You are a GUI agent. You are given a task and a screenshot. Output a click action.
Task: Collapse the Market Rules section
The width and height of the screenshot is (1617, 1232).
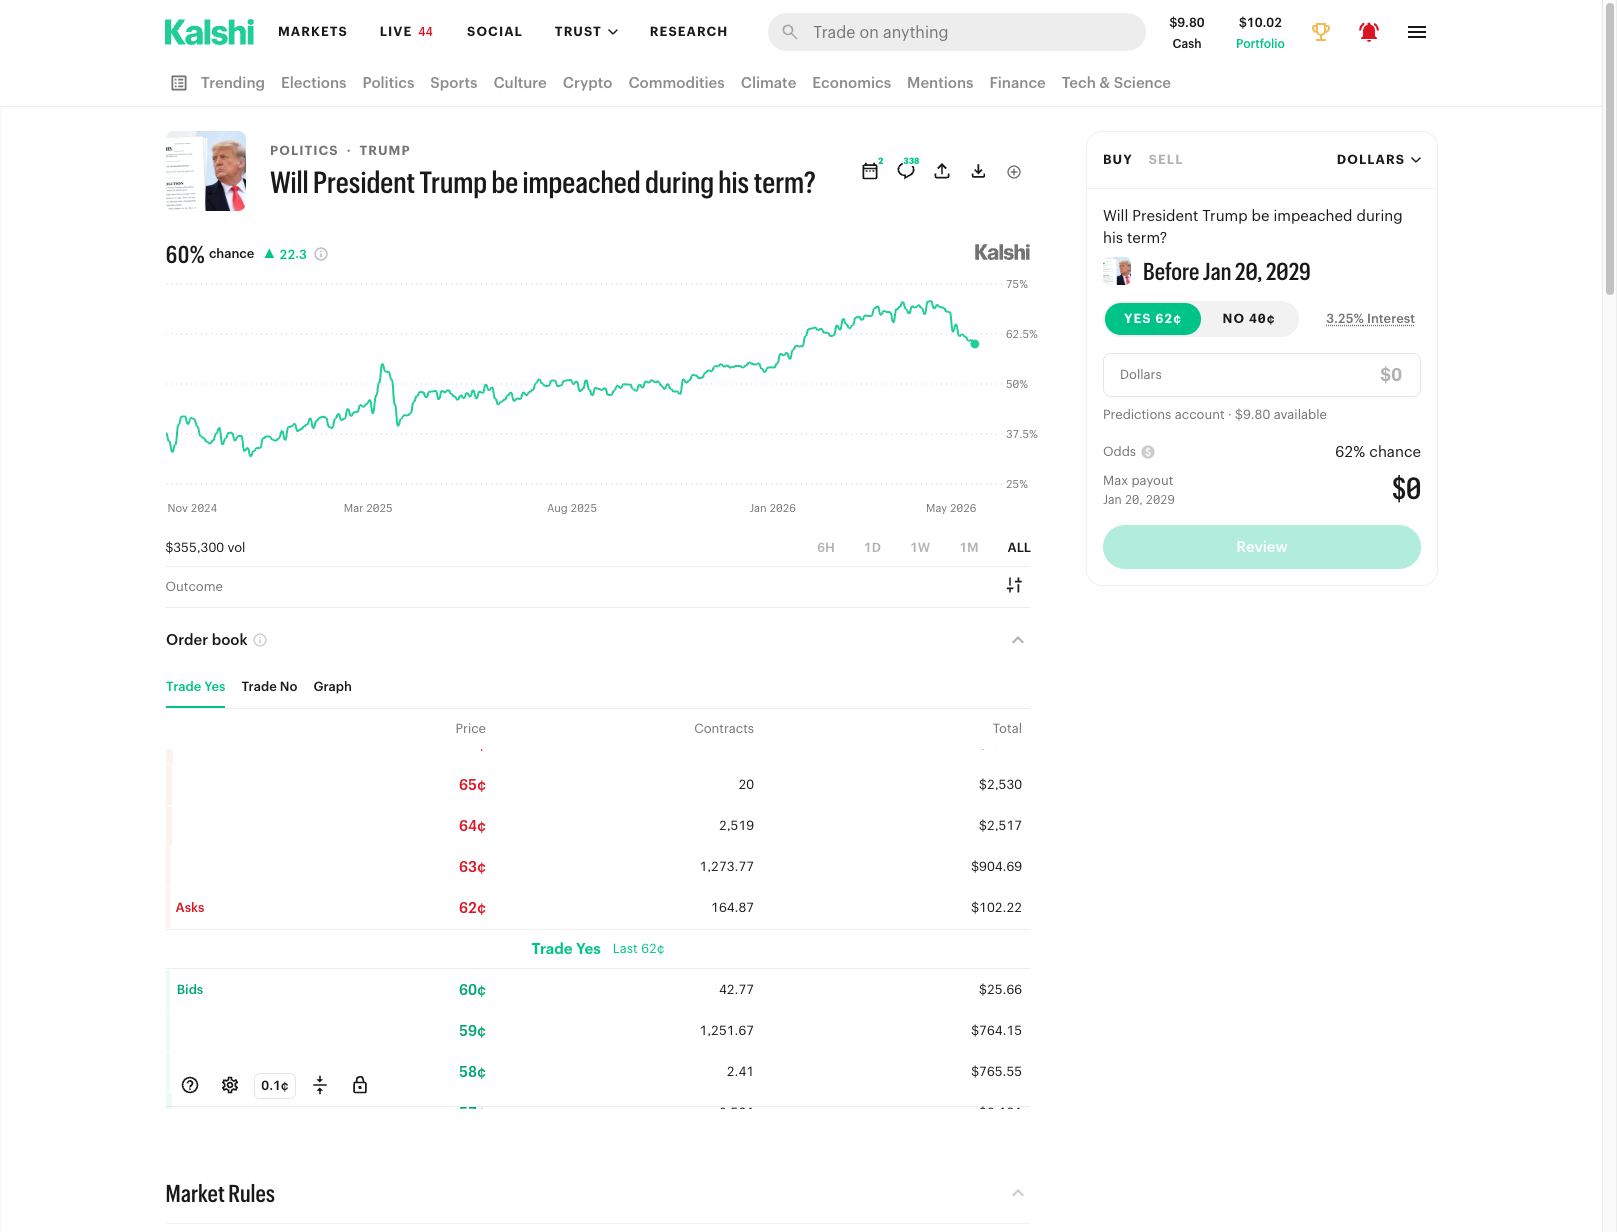[1018, 1193]
